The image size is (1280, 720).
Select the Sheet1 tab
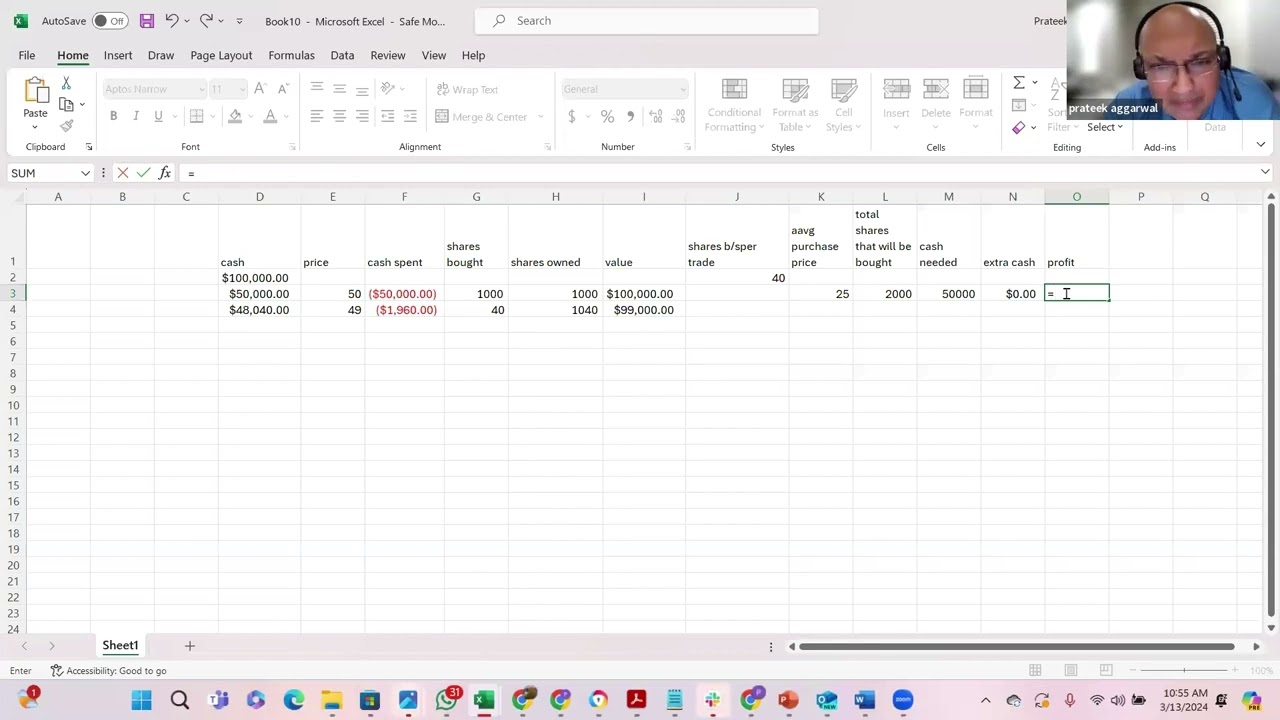coord(120,646)
